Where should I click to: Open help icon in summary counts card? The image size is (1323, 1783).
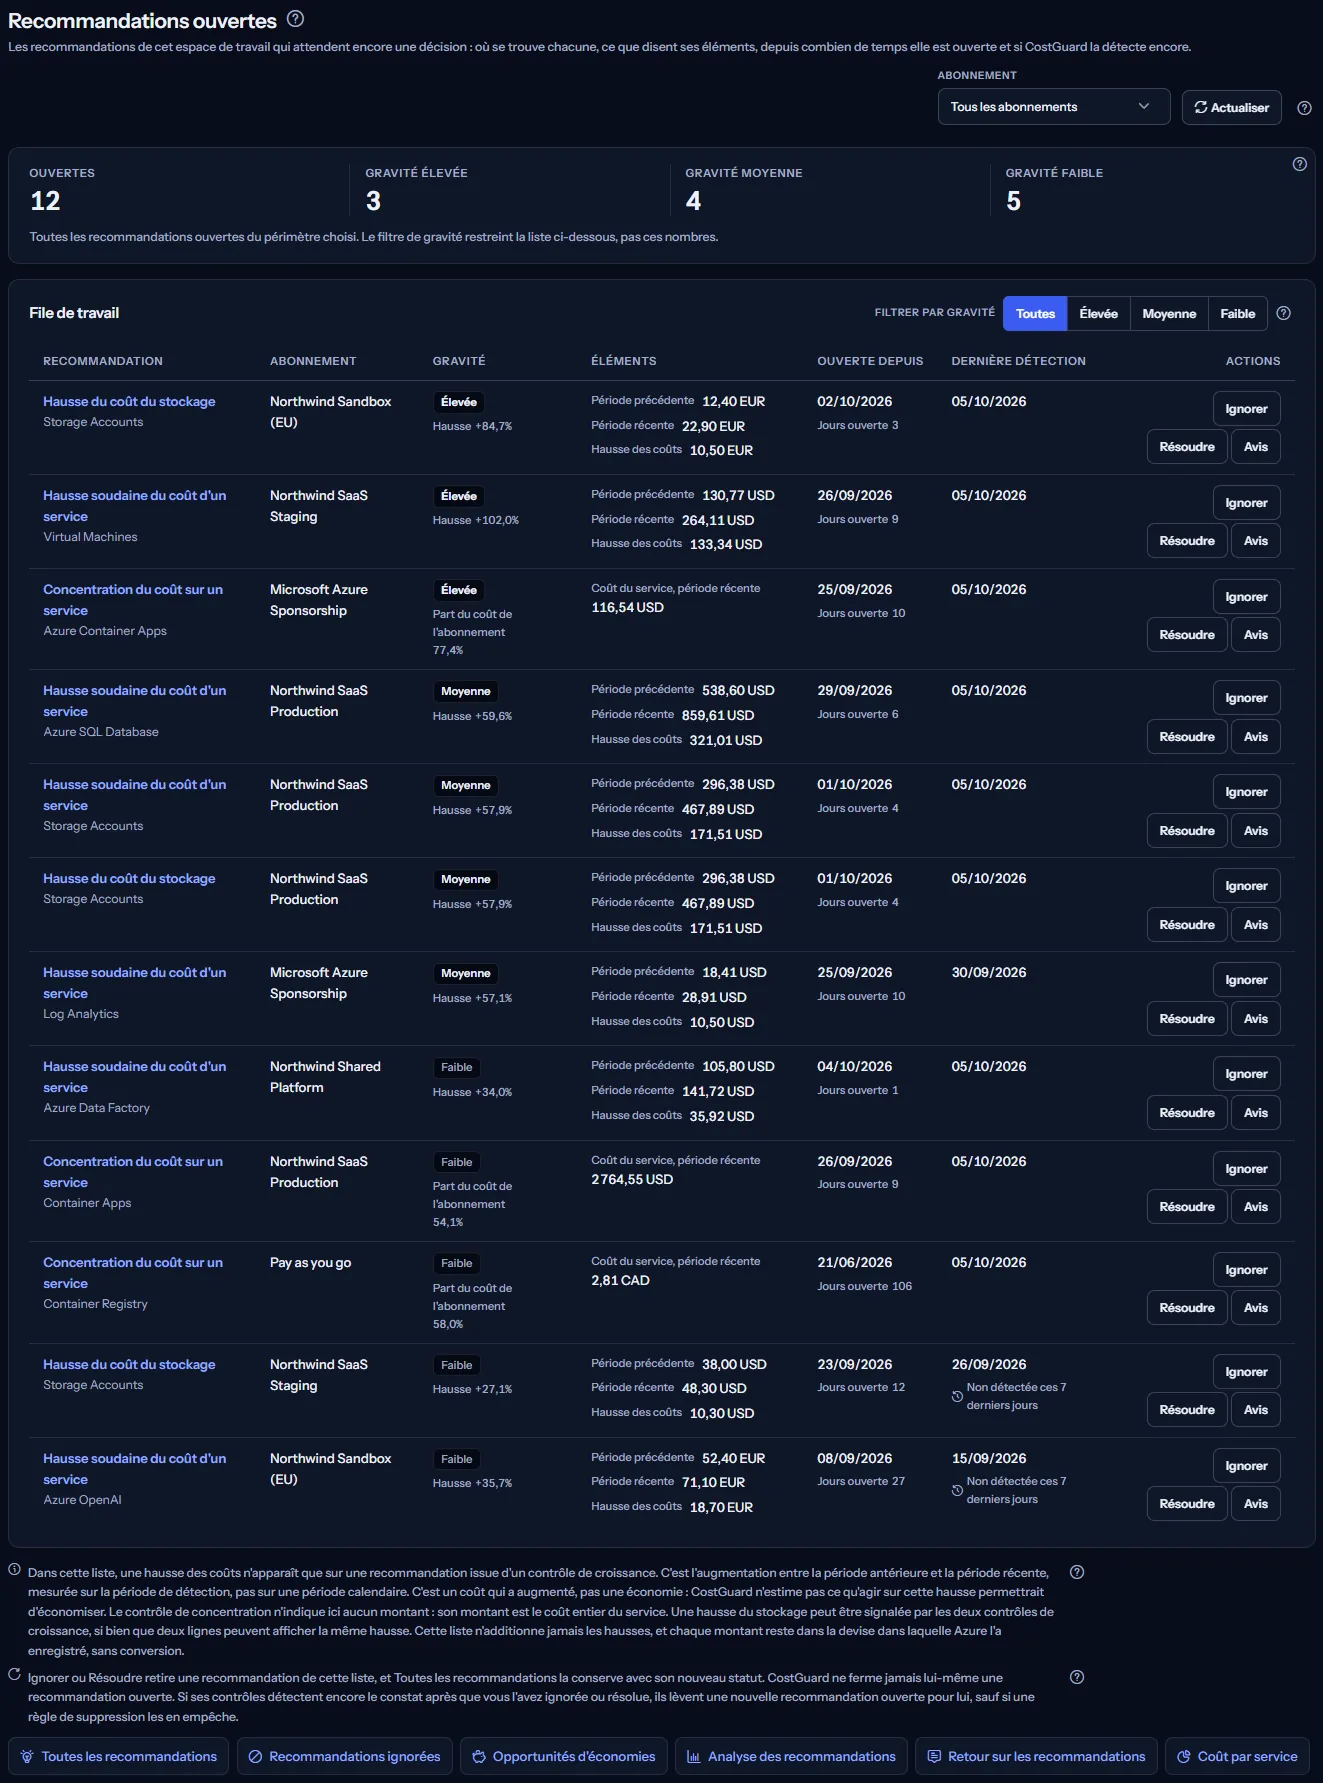point(1299,164)
